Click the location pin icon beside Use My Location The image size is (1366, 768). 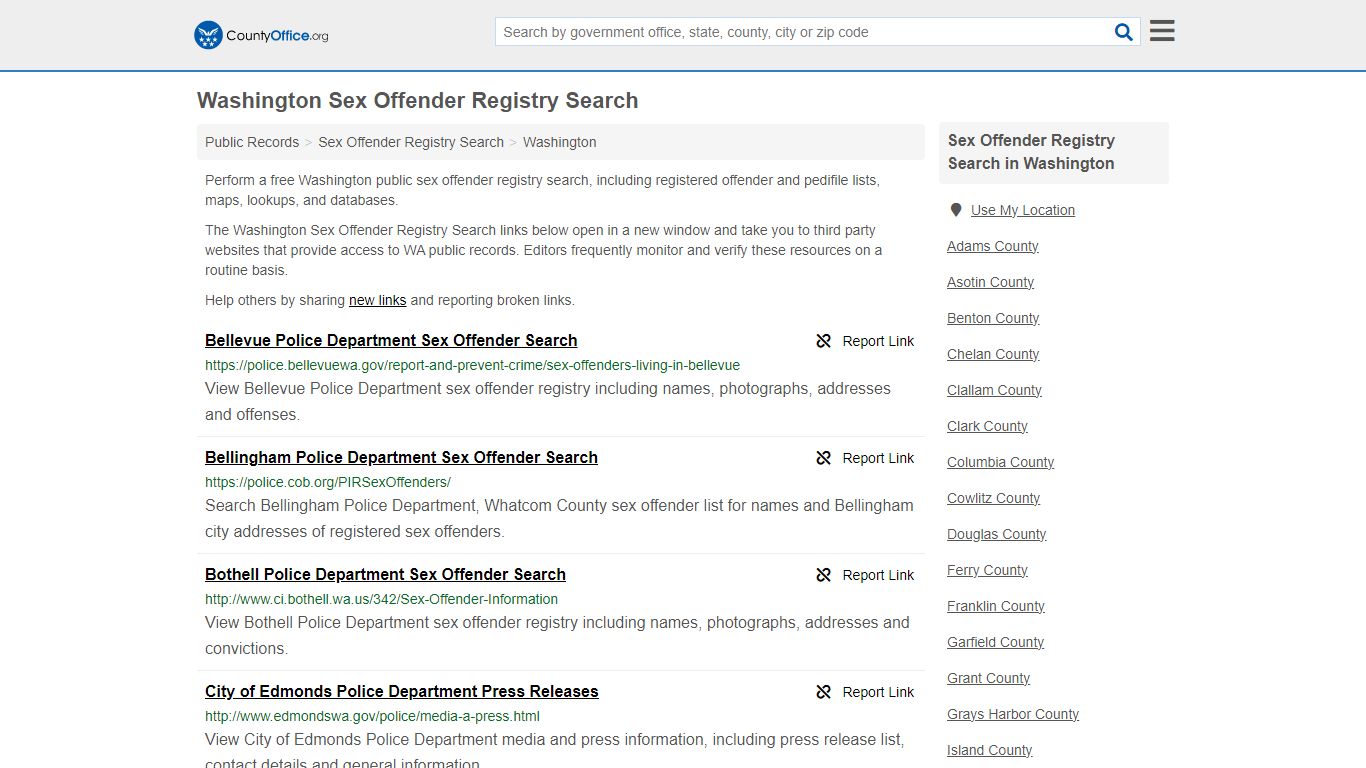pyautogui.click(x=956, y=210)
